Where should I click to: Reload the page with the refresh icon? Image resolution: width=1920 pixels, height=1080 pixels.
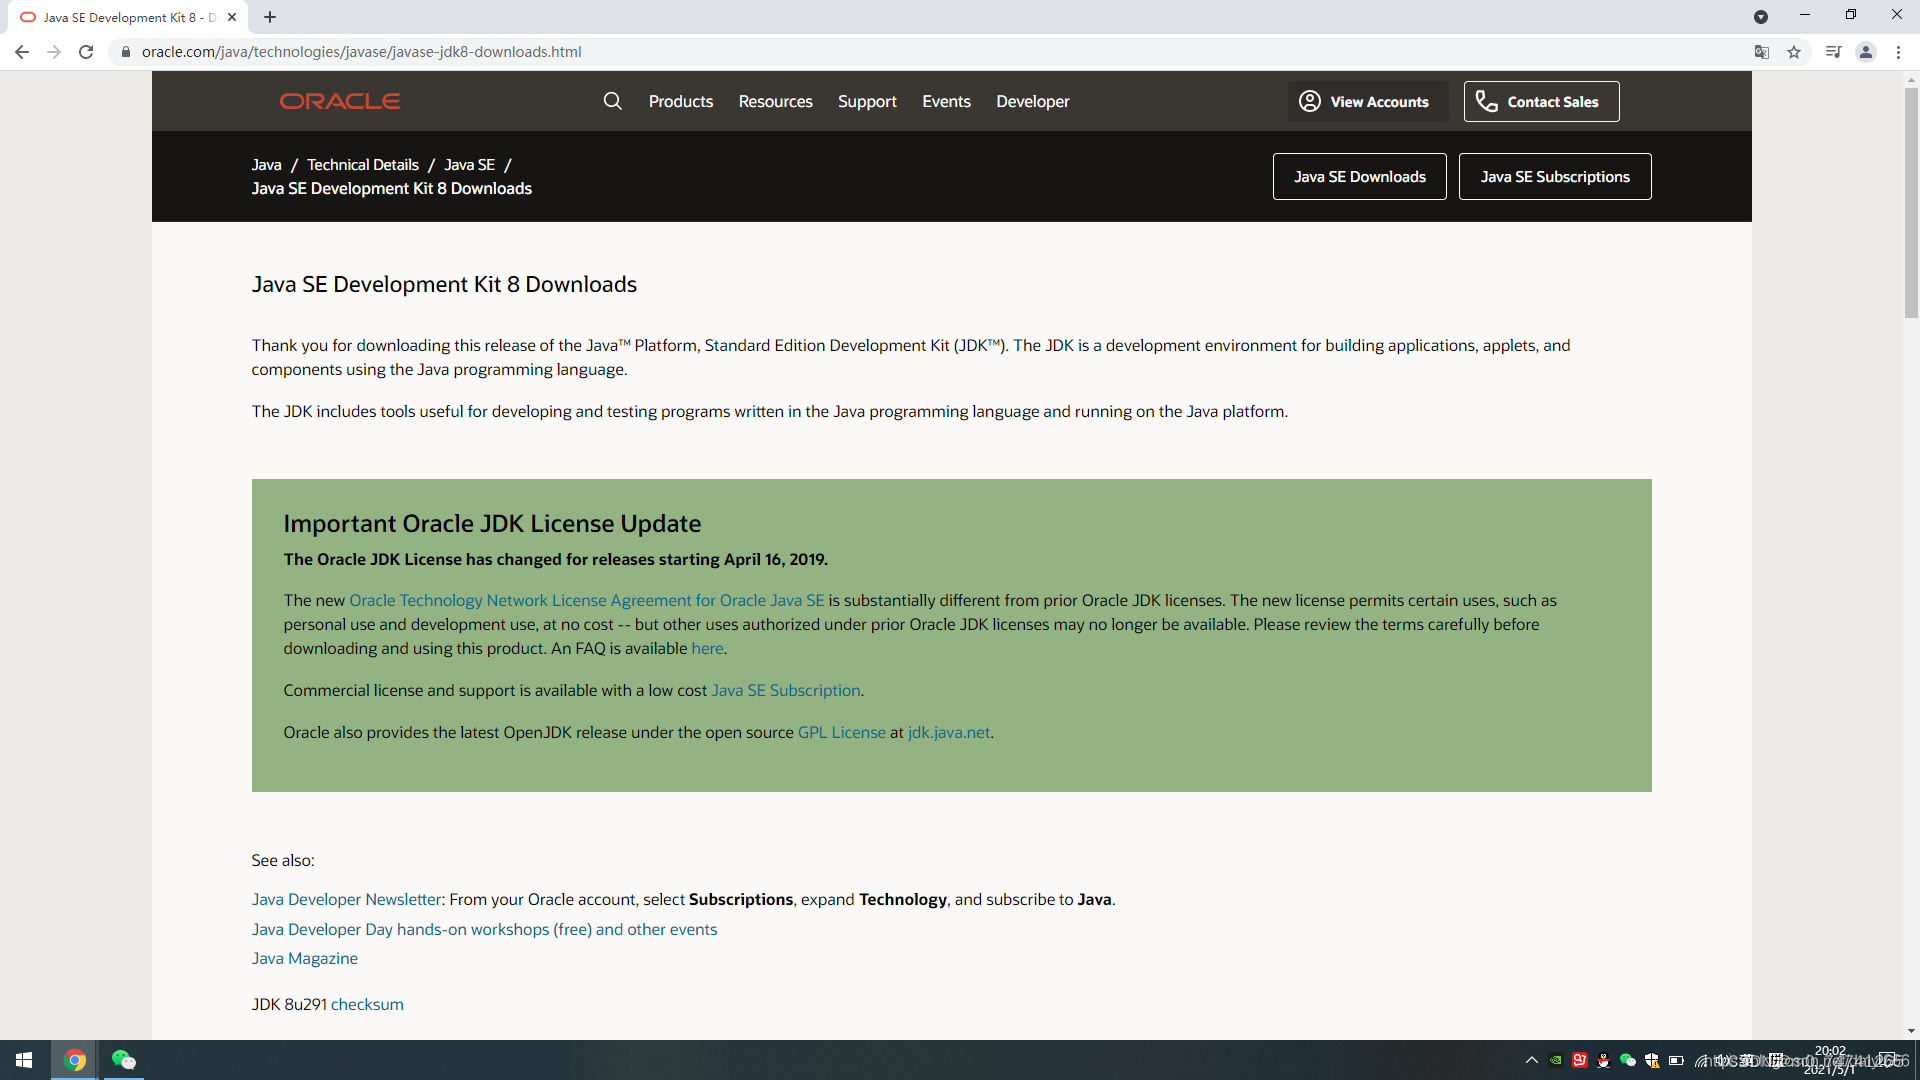[x=86, y=52]
